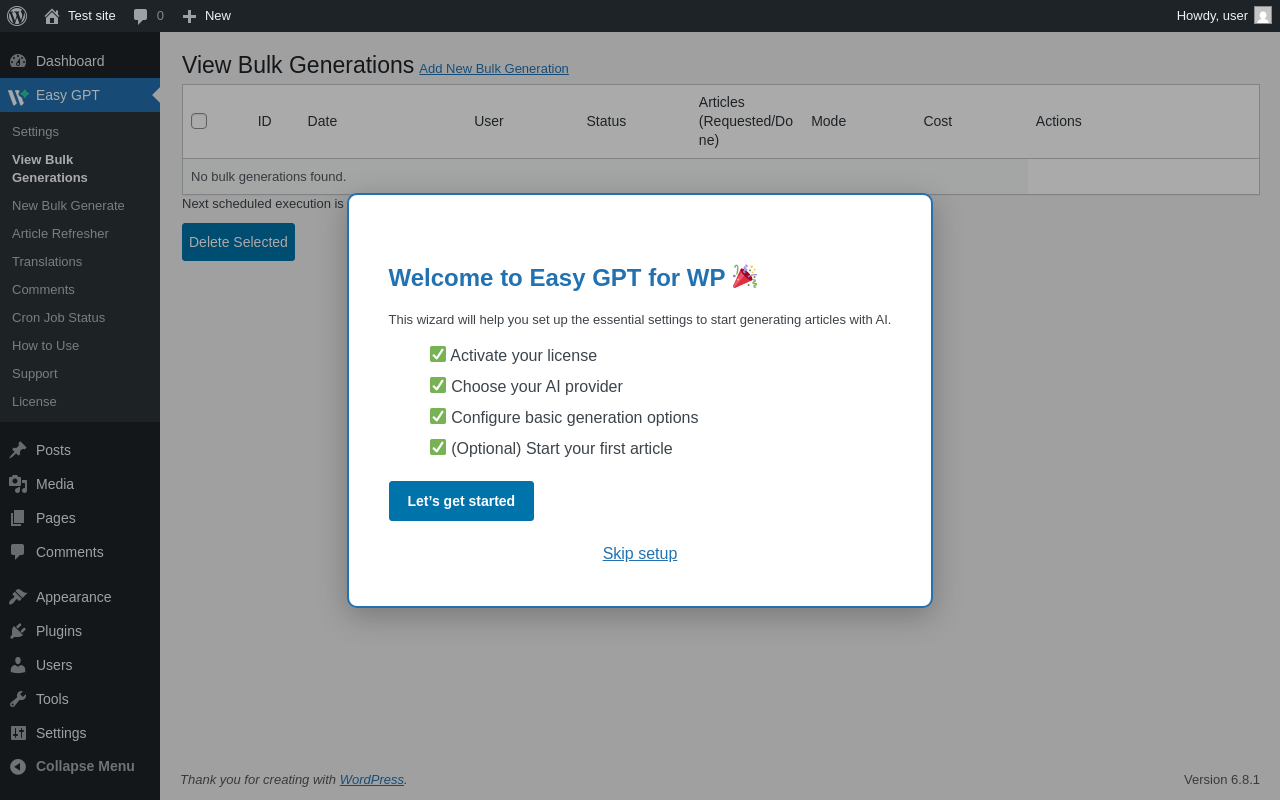
Task: Open the WordPress link in footer
Action: 372,779
